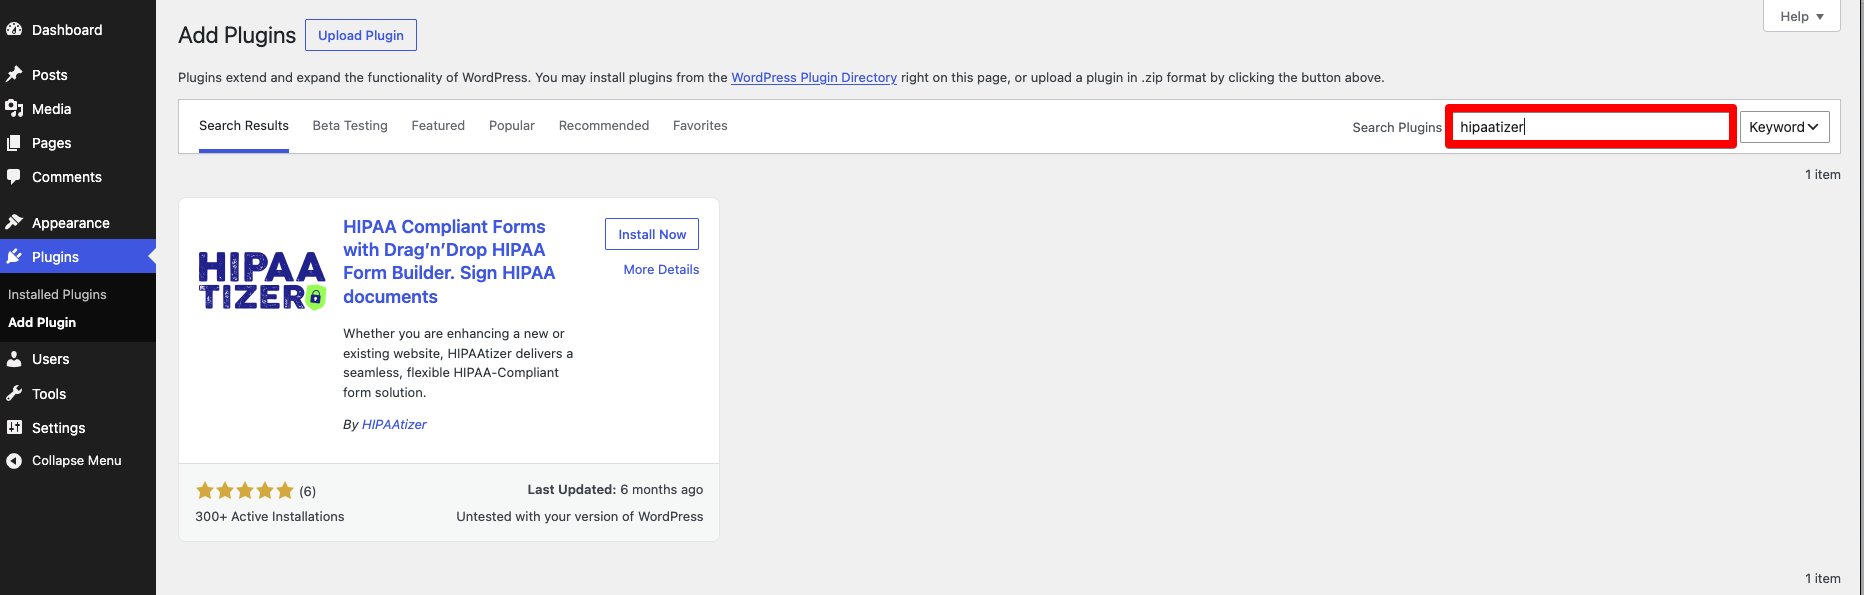Go to Installed Plugins submenu

coord(57,295)
